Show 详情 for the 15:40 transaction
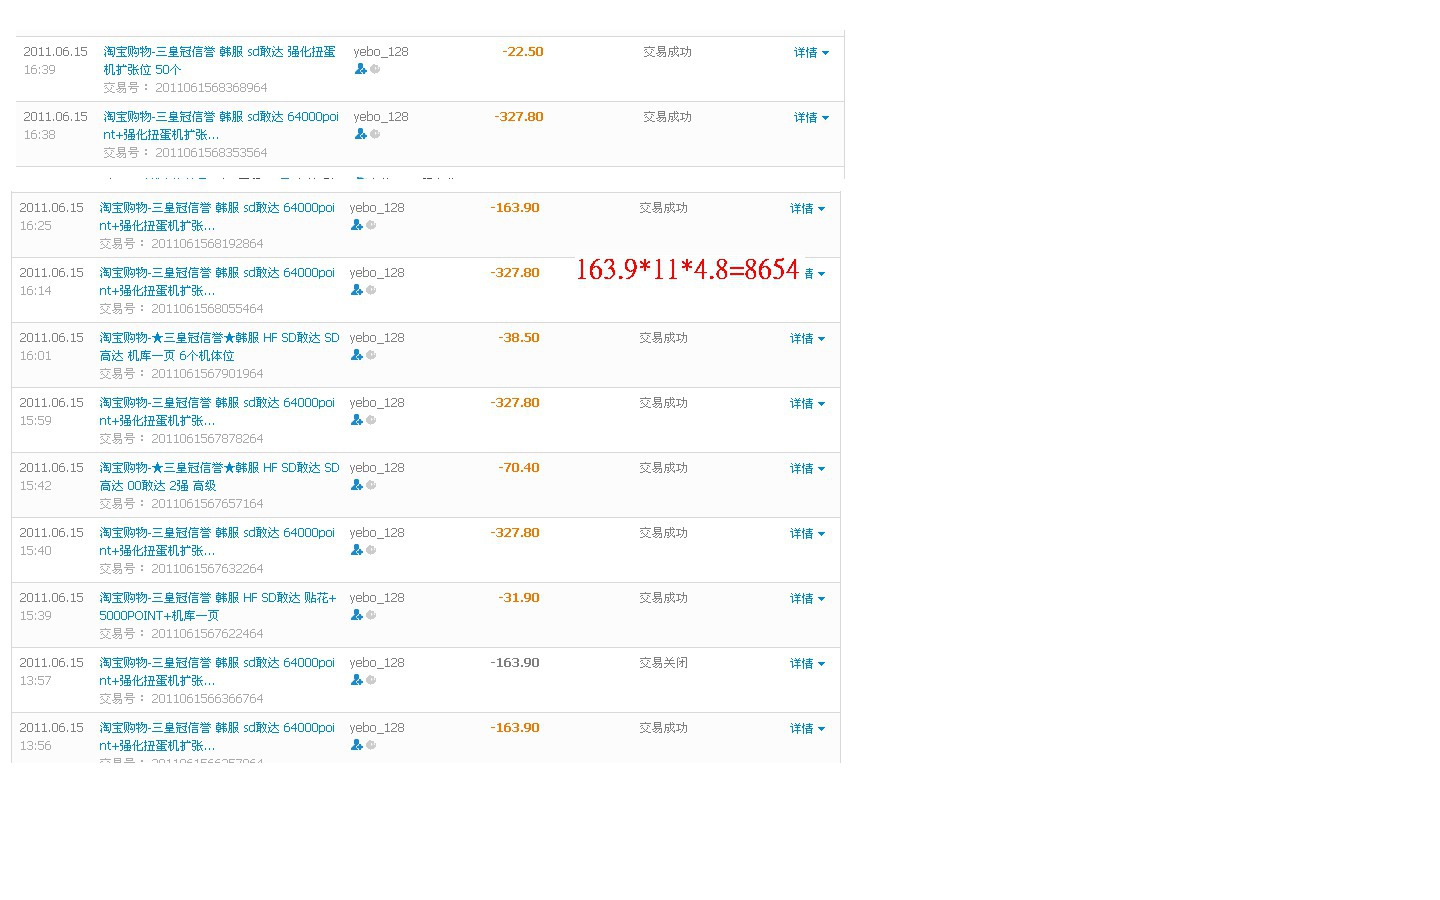Image resolution: width=1440 pixels, height=900 pixels. [807, 533]
